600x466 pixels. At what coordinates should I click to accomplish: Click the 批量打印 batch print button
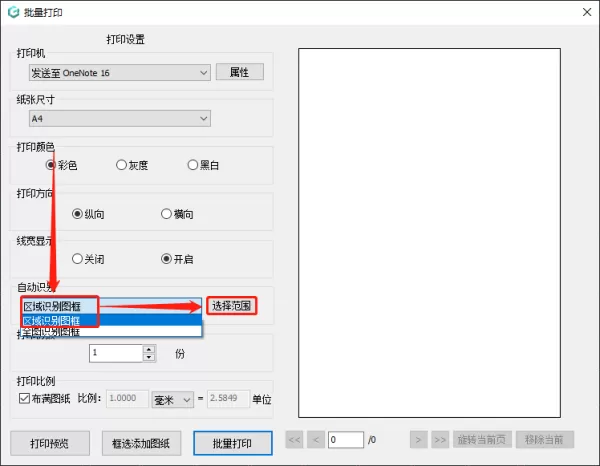click(233, 443)
